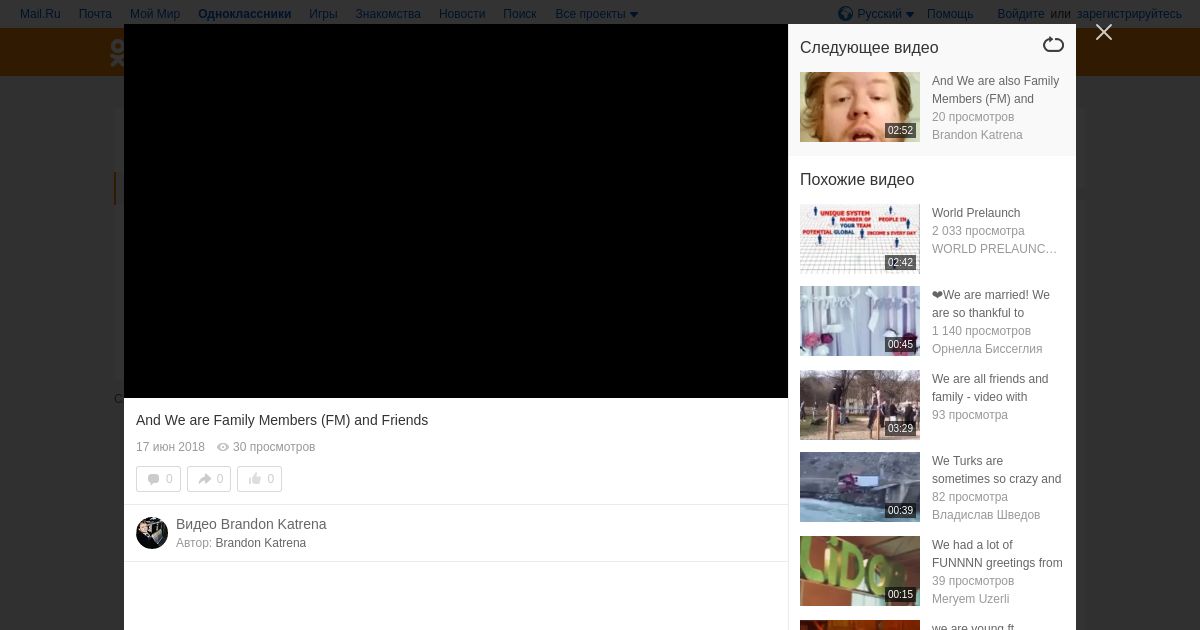Click Brandon Katrena under next video
Image resolution: width=1200 pixels, height=630 pixels.
point(977,135)
